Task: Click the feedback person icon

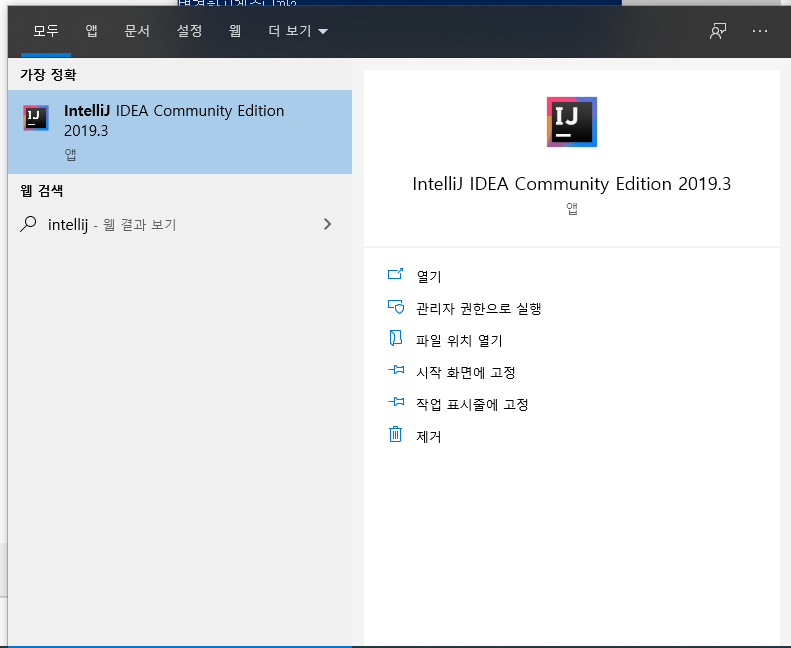Action: click(x=718, y=31)
